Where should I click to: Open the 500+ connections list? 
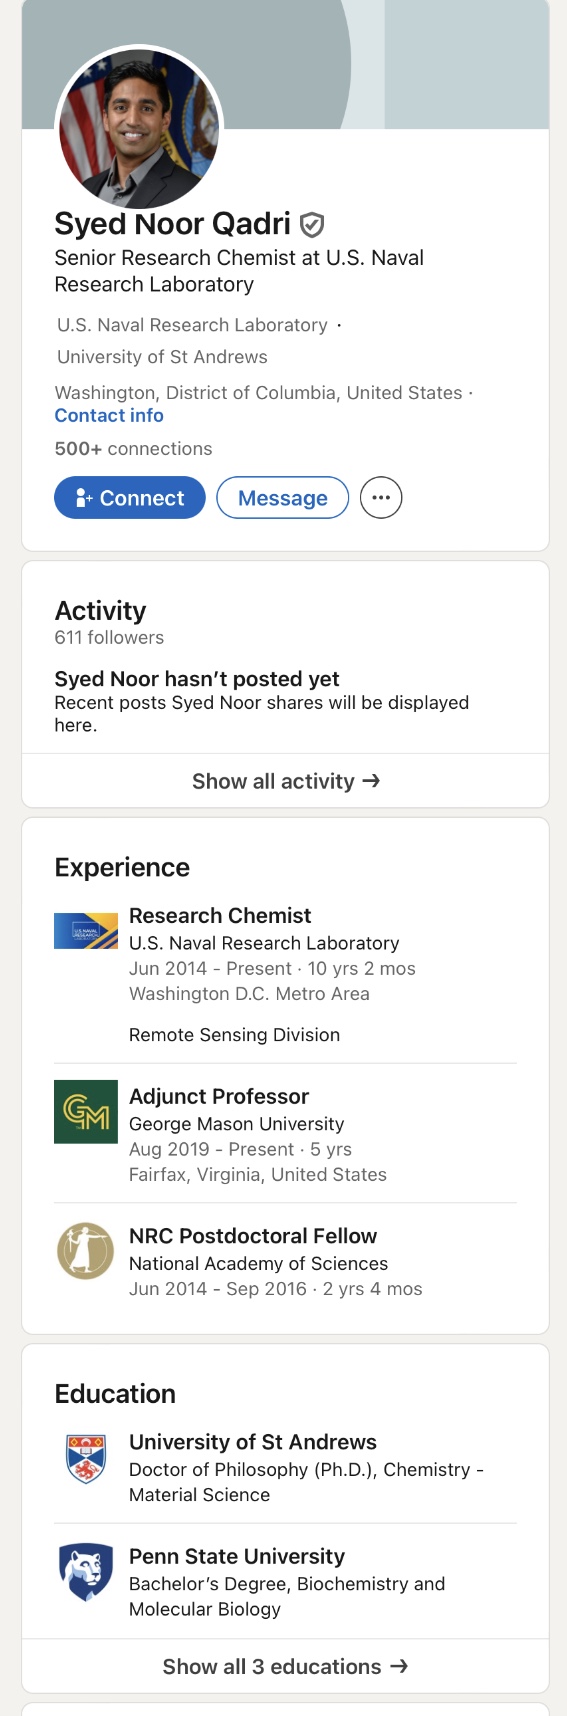pyautogui.click(x=133, y=448)
